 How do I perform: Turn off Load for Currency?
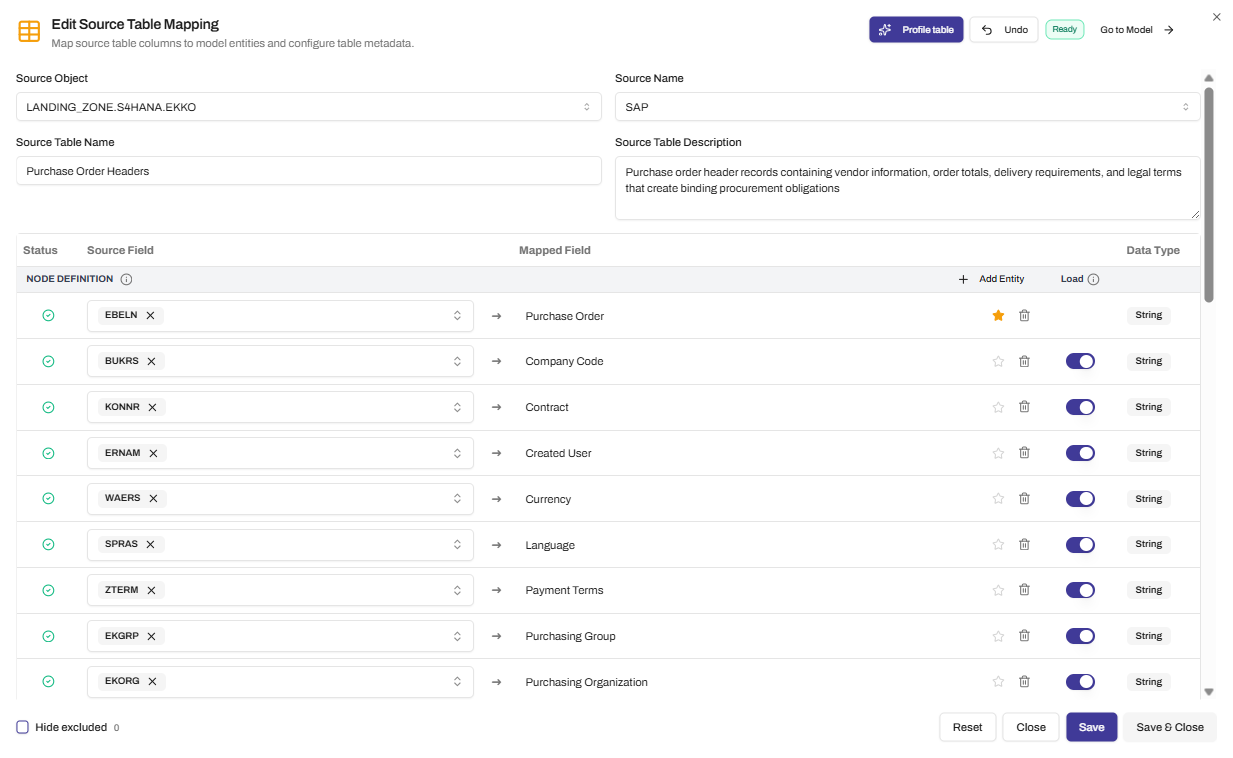coord(1080,498)
